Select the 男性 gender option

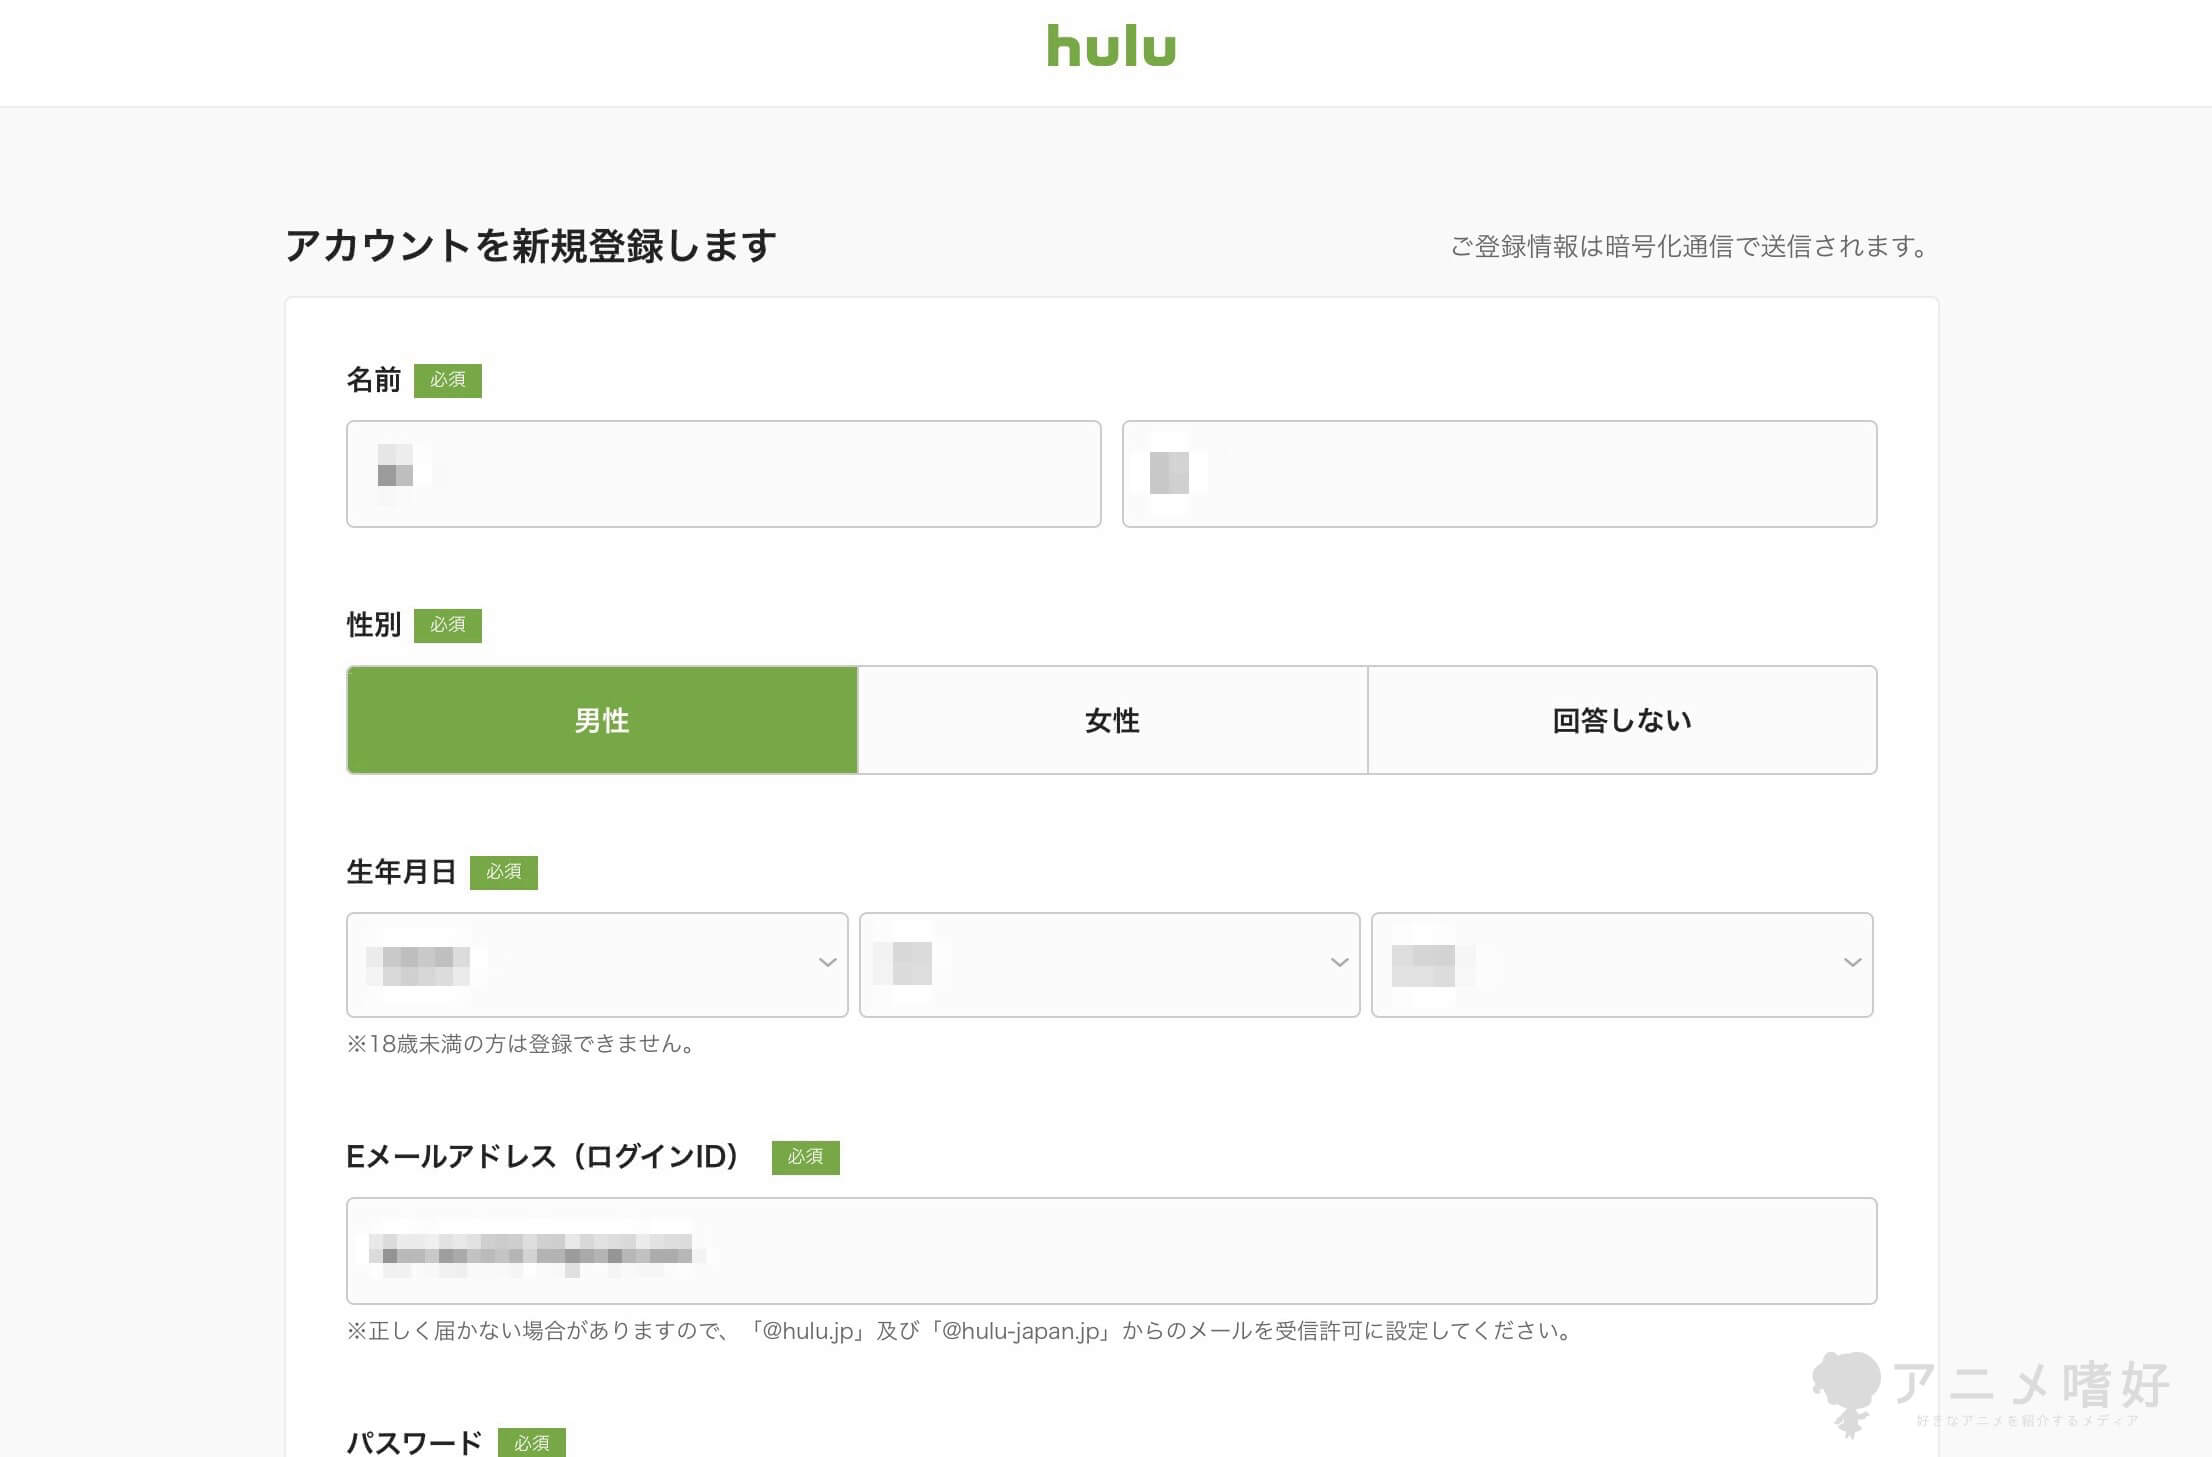click(602, 720)
